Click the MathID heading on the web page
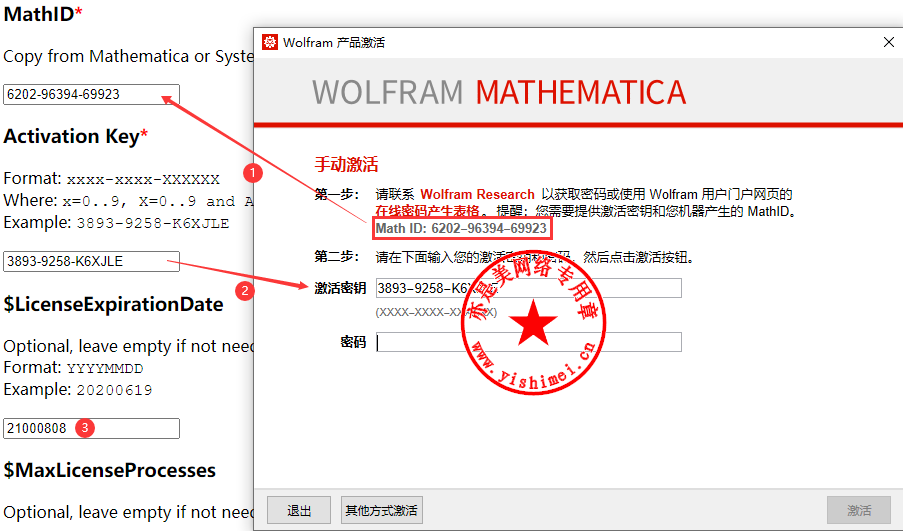Viewport: 903px width, 531px height. pyautogui.click(x=43, y=14)
